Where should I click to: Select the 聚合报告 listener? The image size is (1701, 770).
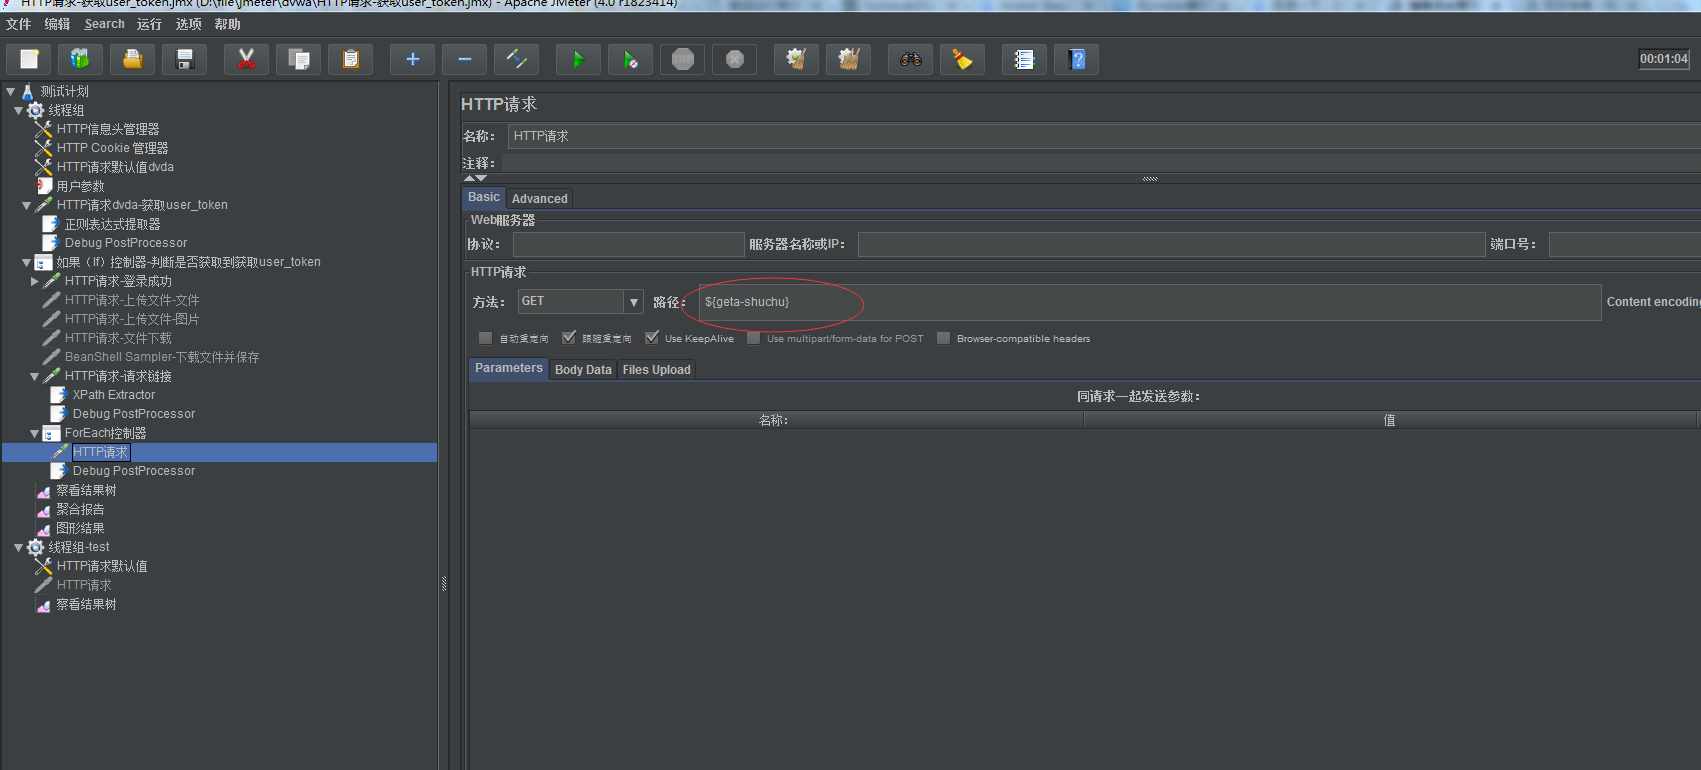tap(80, 509)
